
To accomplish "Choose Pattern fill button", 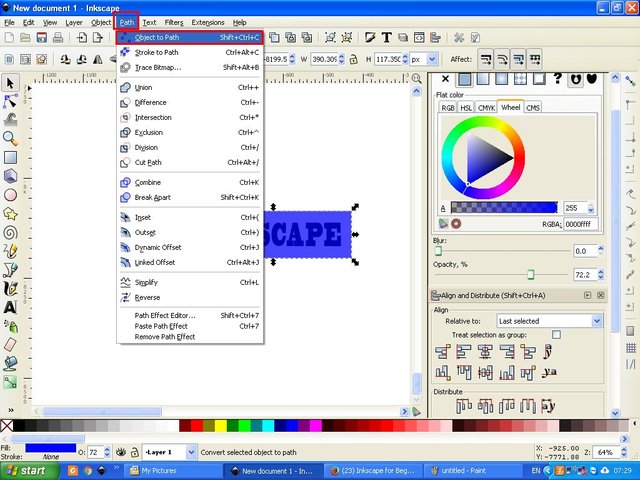I will click(520, 79).
